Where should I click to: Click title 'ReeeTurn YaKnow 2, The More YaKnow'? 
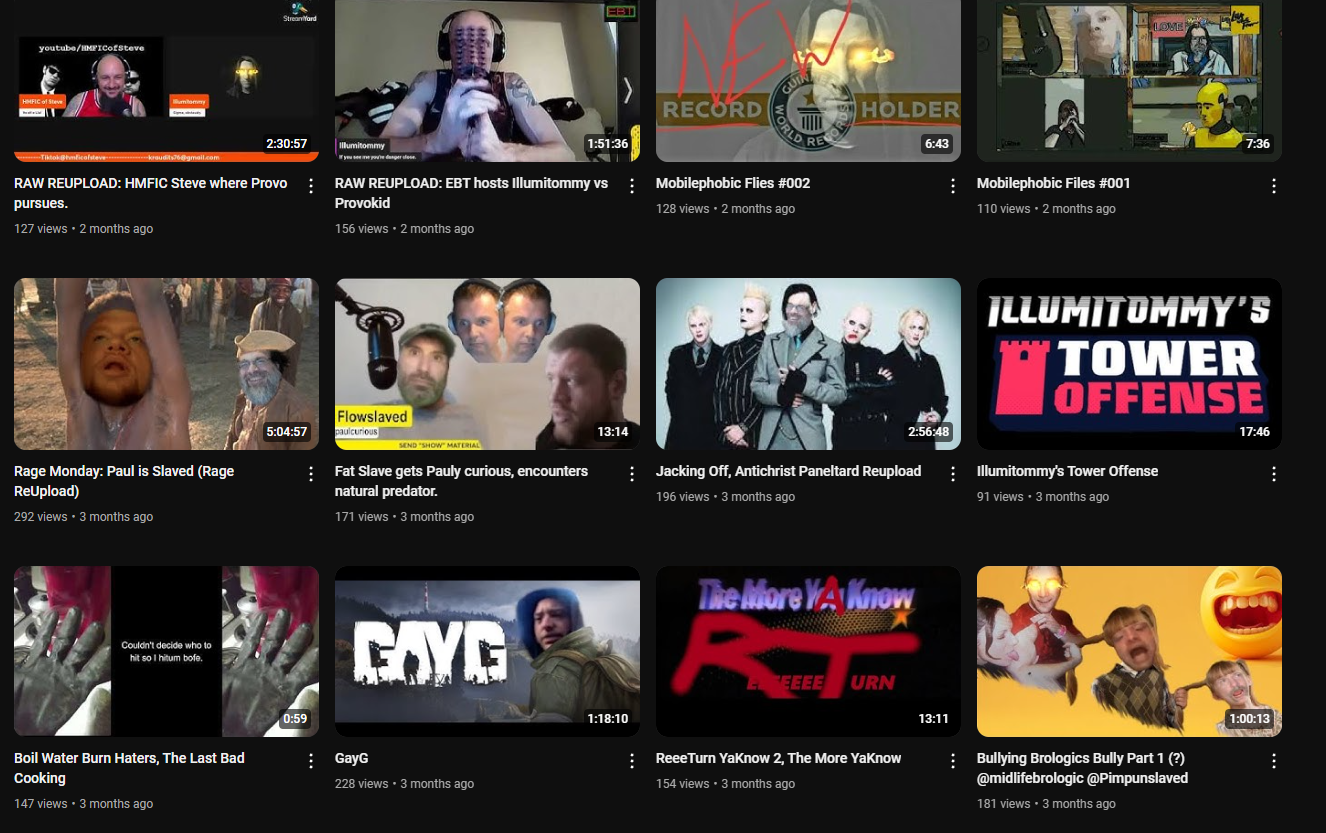coord(779,758)
